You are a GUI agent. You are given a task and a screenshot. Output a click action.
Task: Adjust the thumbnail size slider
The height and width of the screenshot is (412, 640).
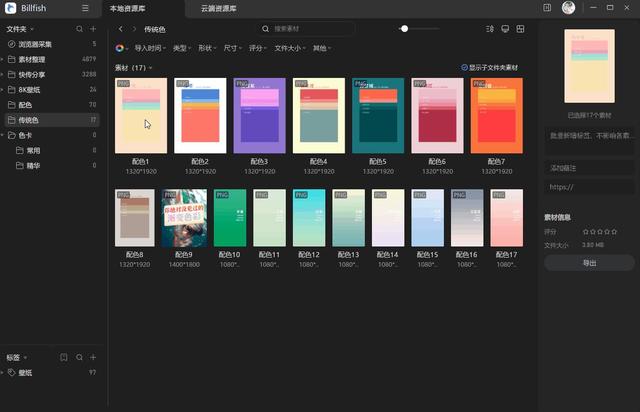tap(404, 29)
